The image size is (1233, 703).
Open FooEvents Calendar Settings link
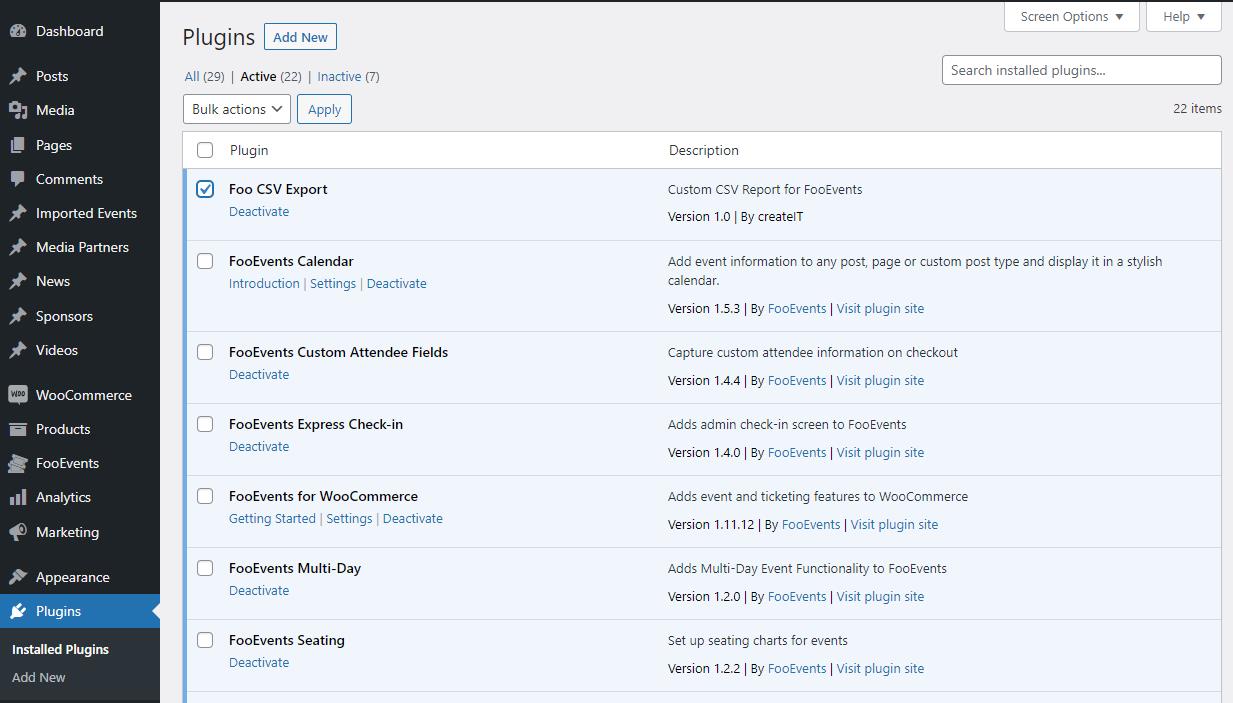click(333, 283)
